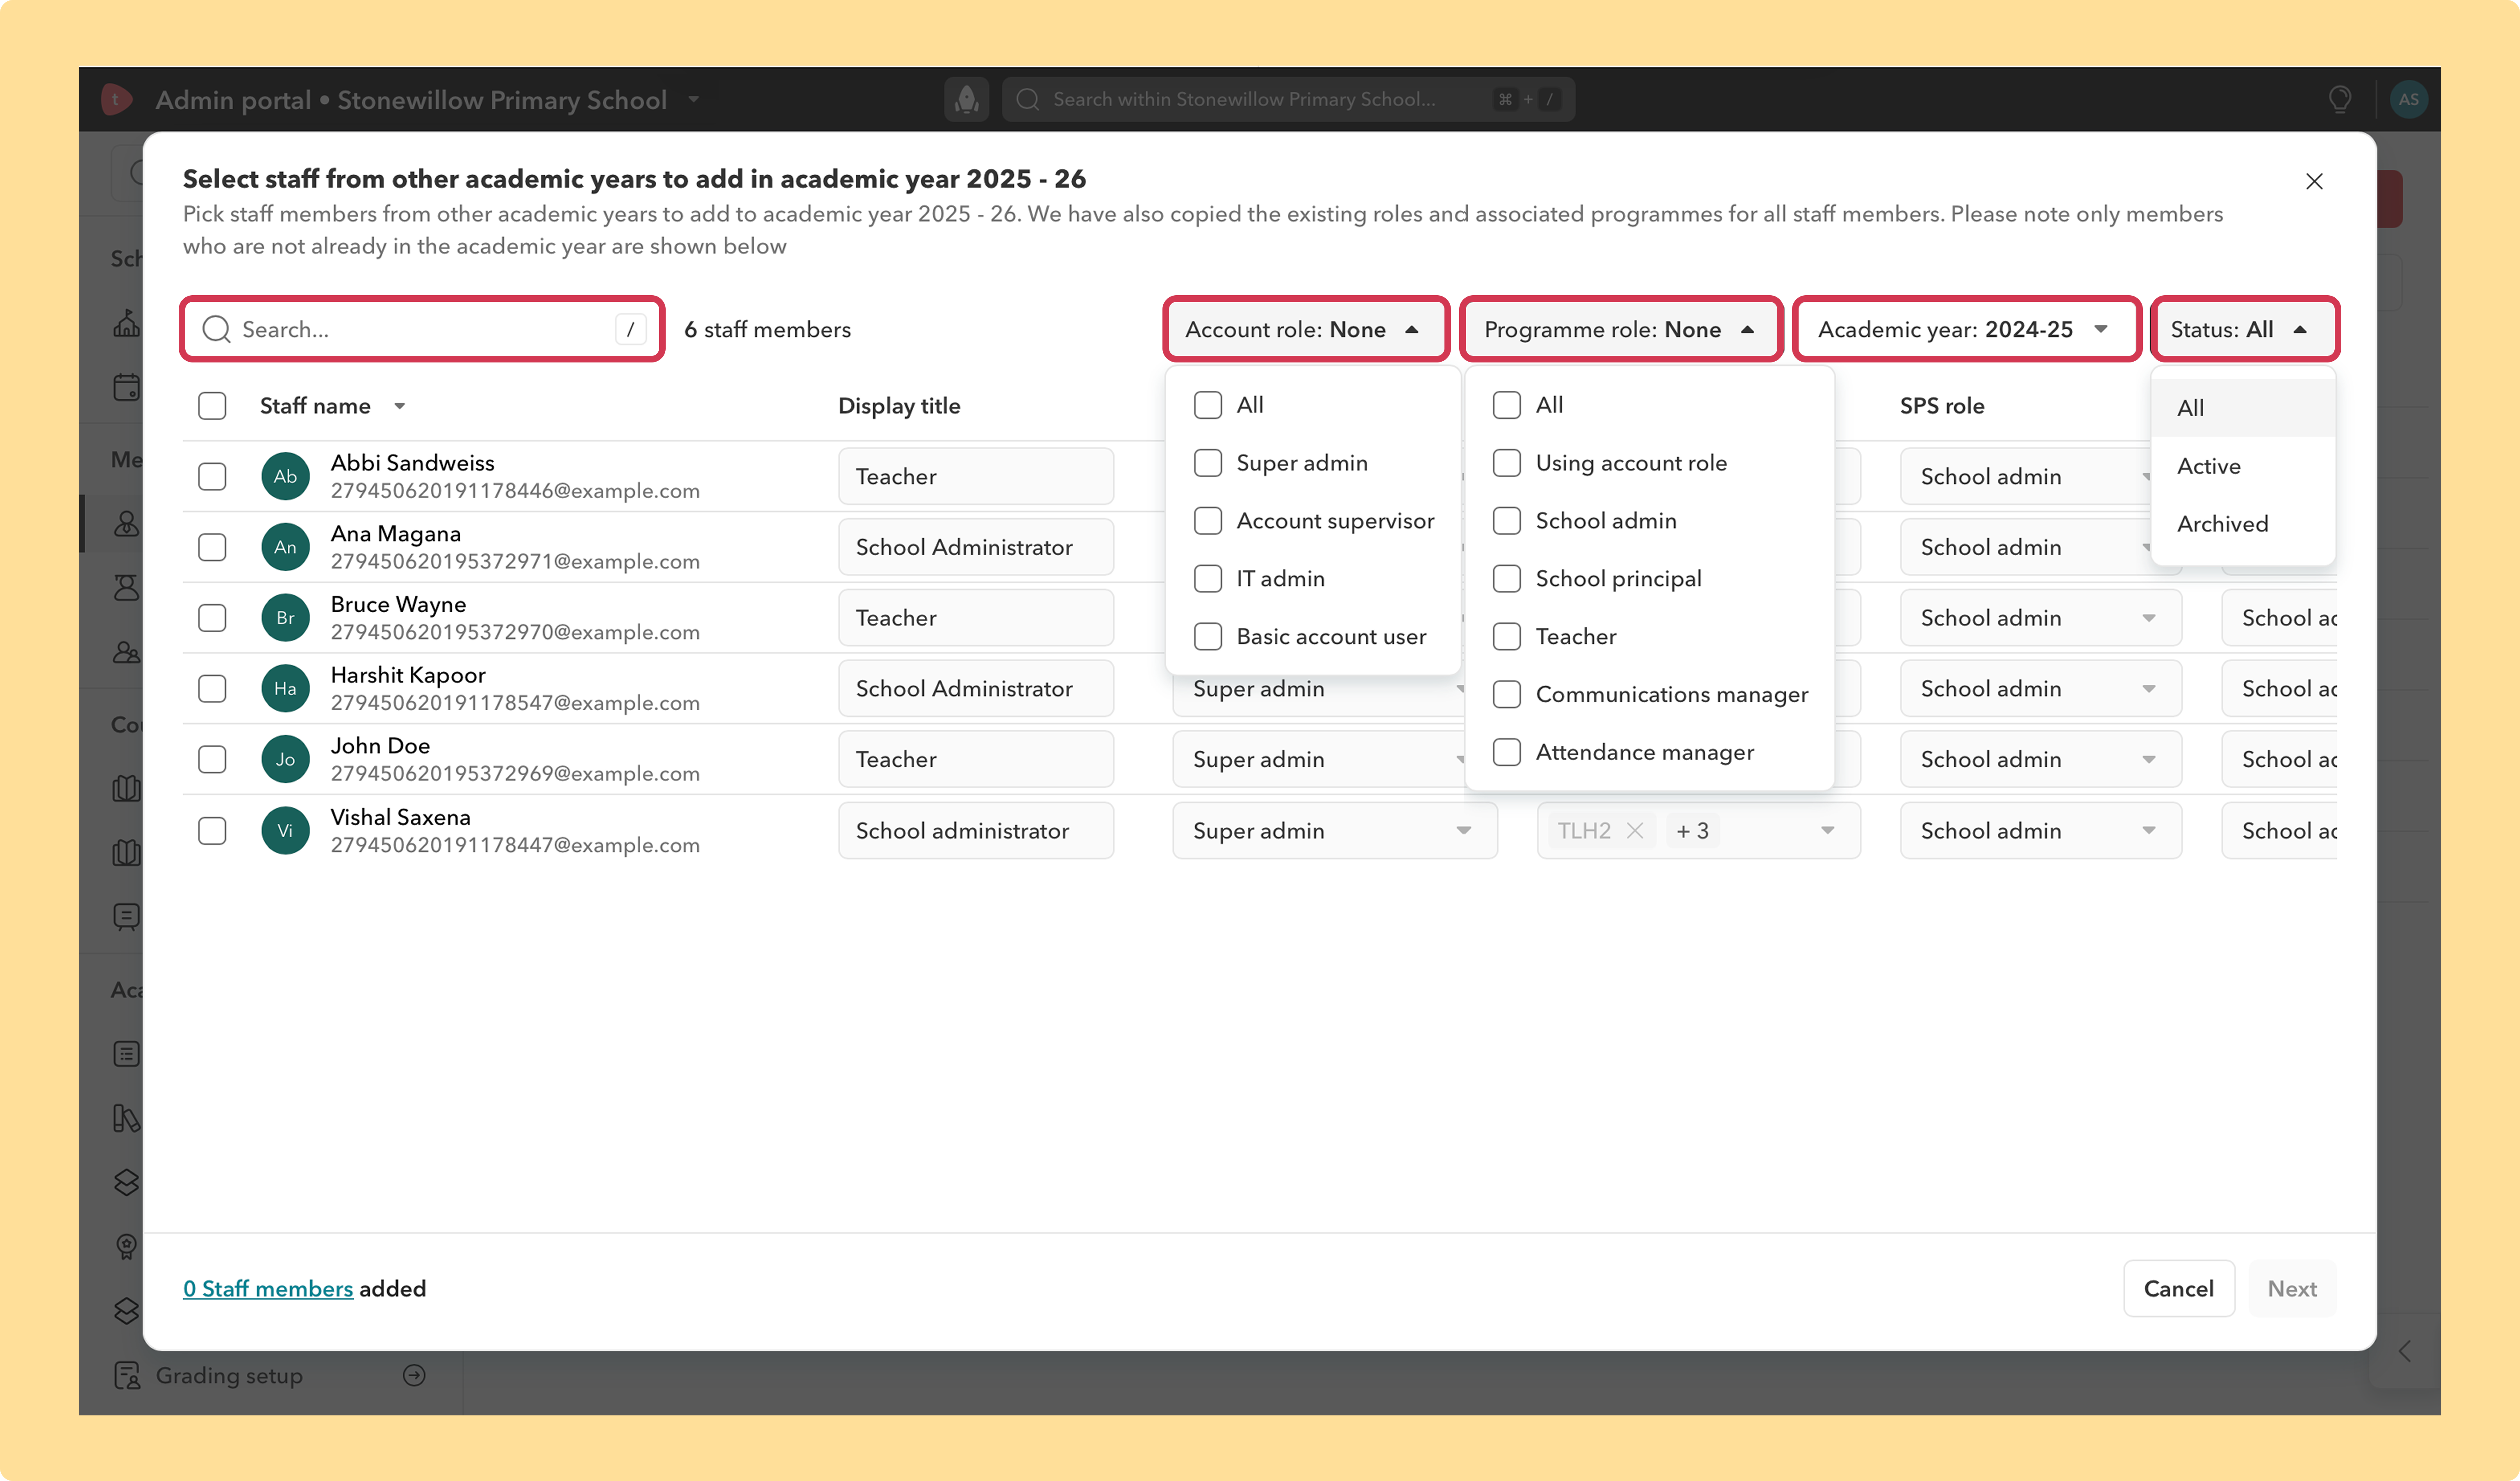2520x1481 pixels.
Task: Click the staff Search input field
Action: click(422, 329)
